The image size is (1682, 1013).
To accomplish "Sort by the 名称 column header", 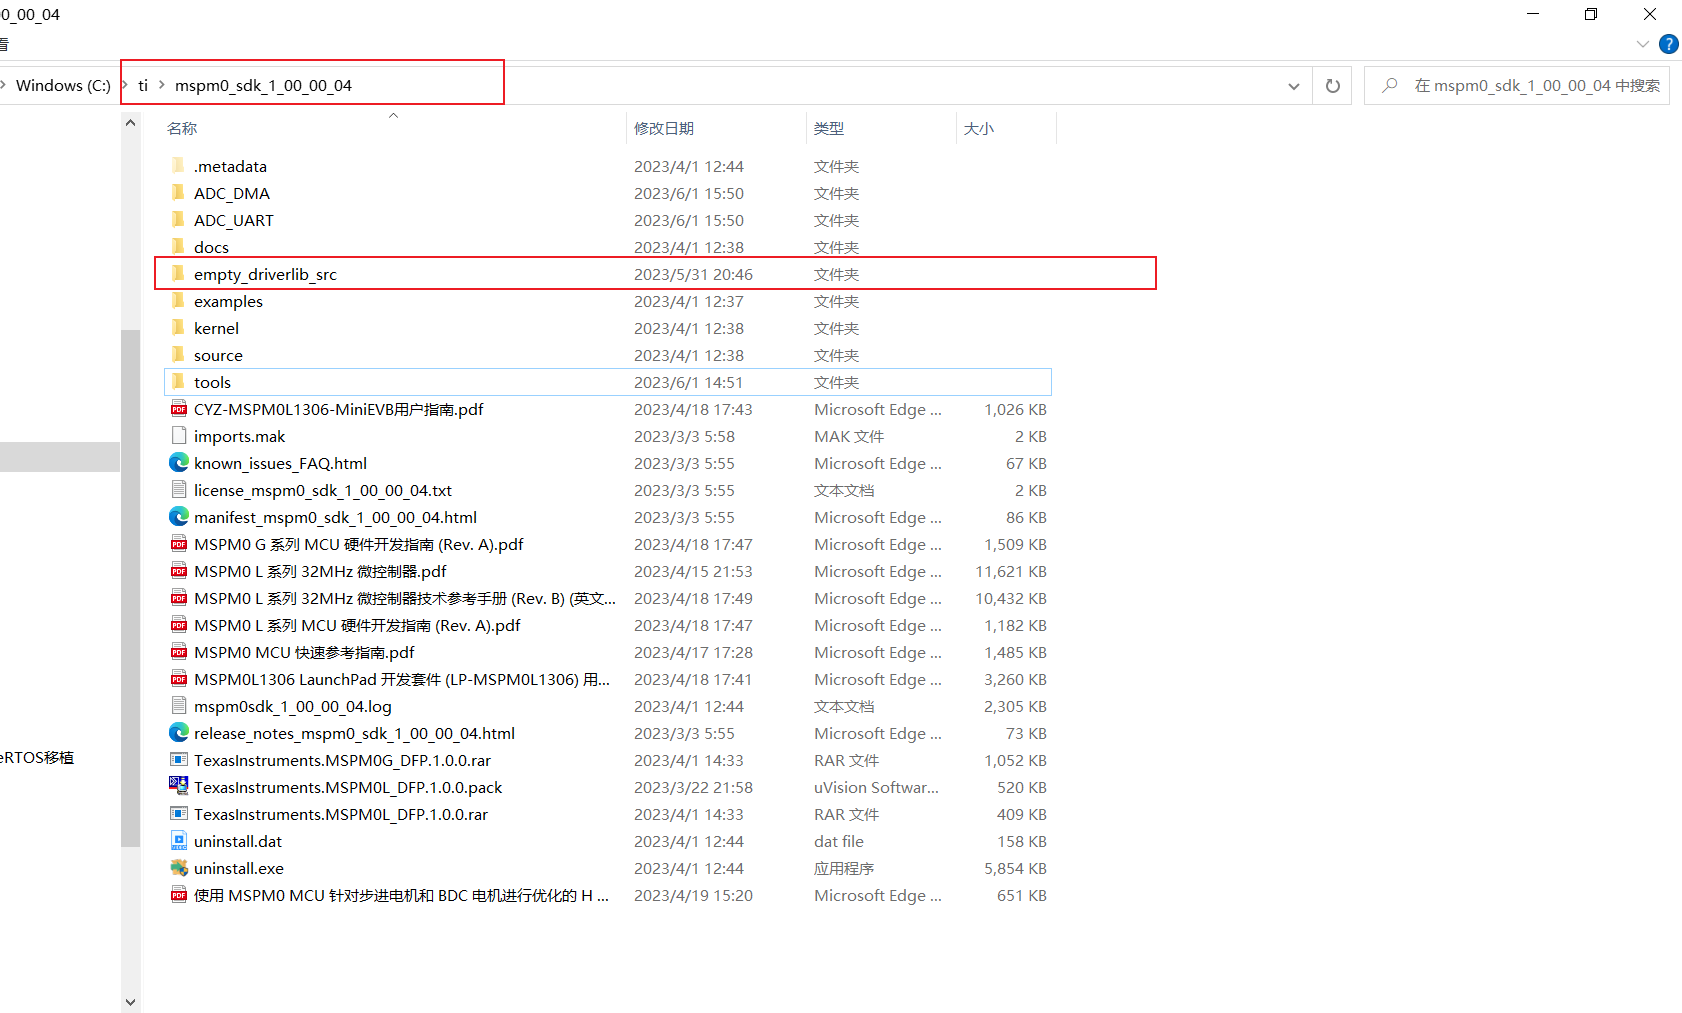I will pos(182,128).
